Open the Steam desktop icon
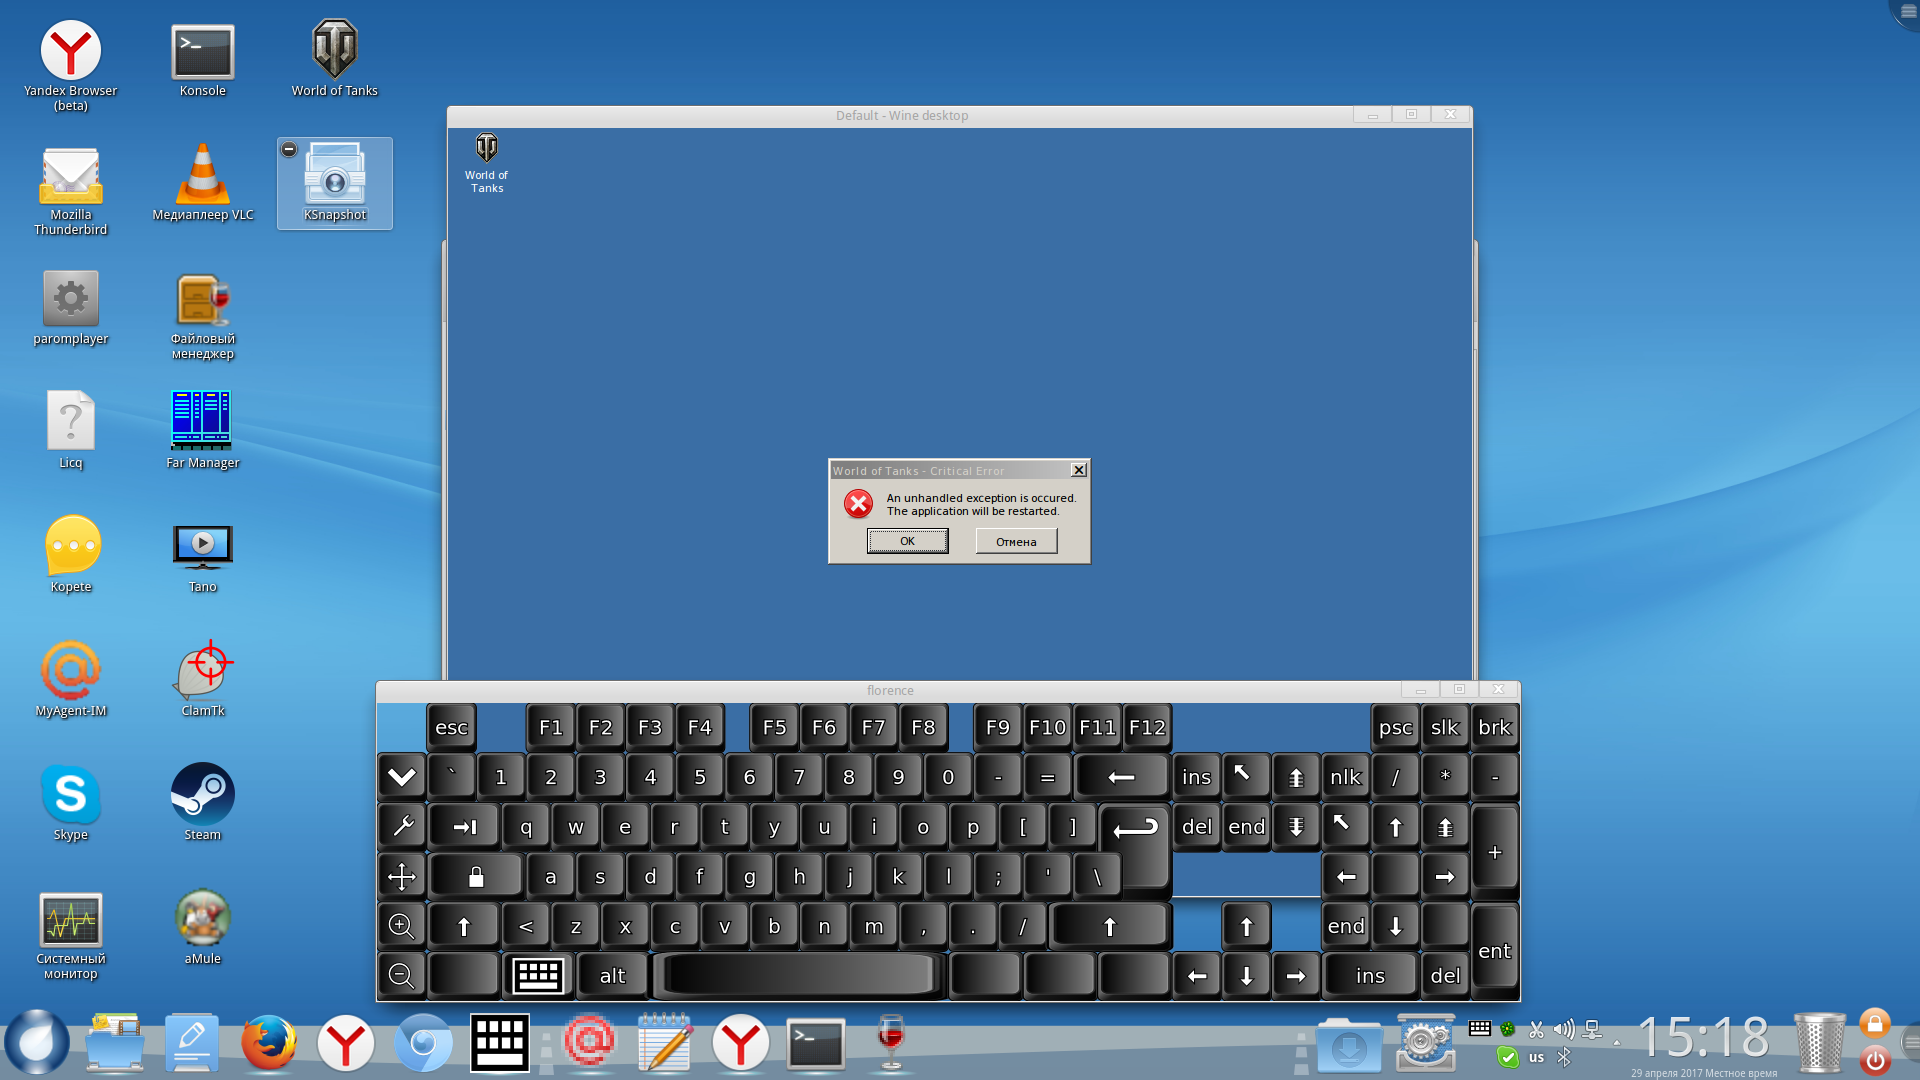 (203, 796)
